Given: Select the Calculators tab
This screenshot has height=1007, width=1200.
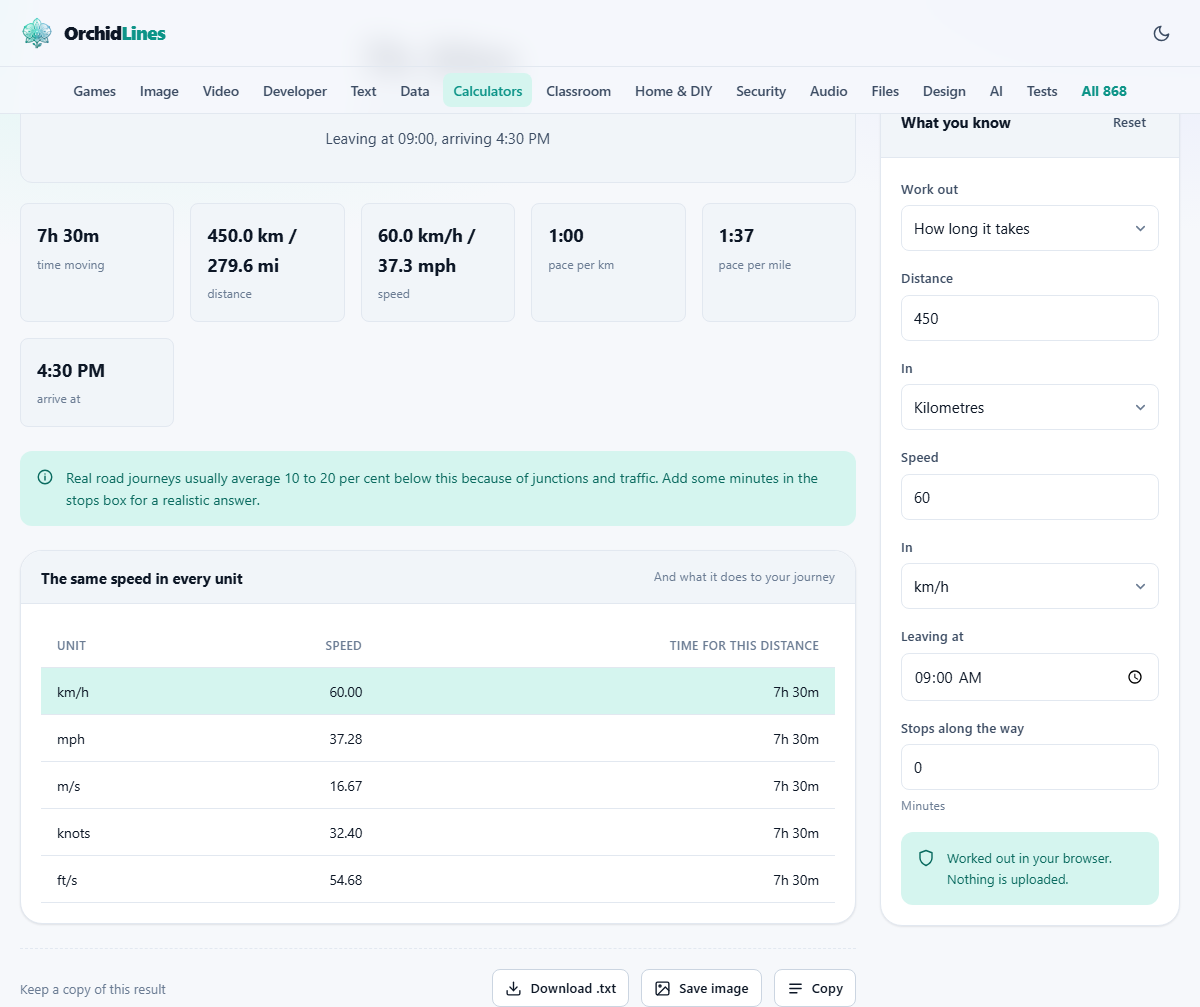Looking at the screenshot, I should pos(488,91).
